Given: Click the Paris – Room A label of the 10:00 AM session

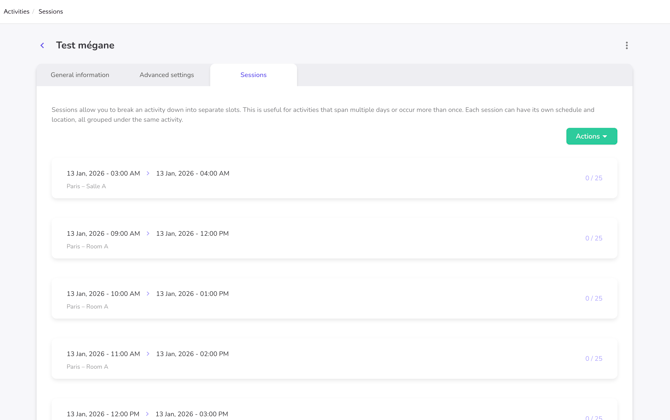Looking at the screenshot, I should coord(87,307).
